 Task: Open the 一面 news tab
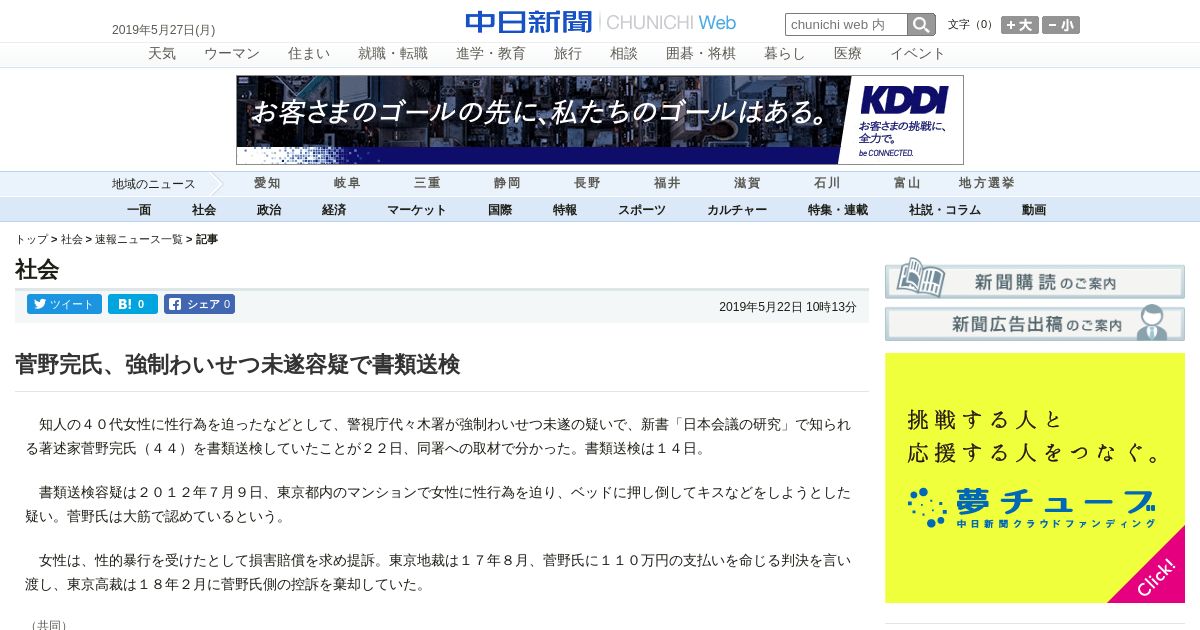[x=139, y=210]
